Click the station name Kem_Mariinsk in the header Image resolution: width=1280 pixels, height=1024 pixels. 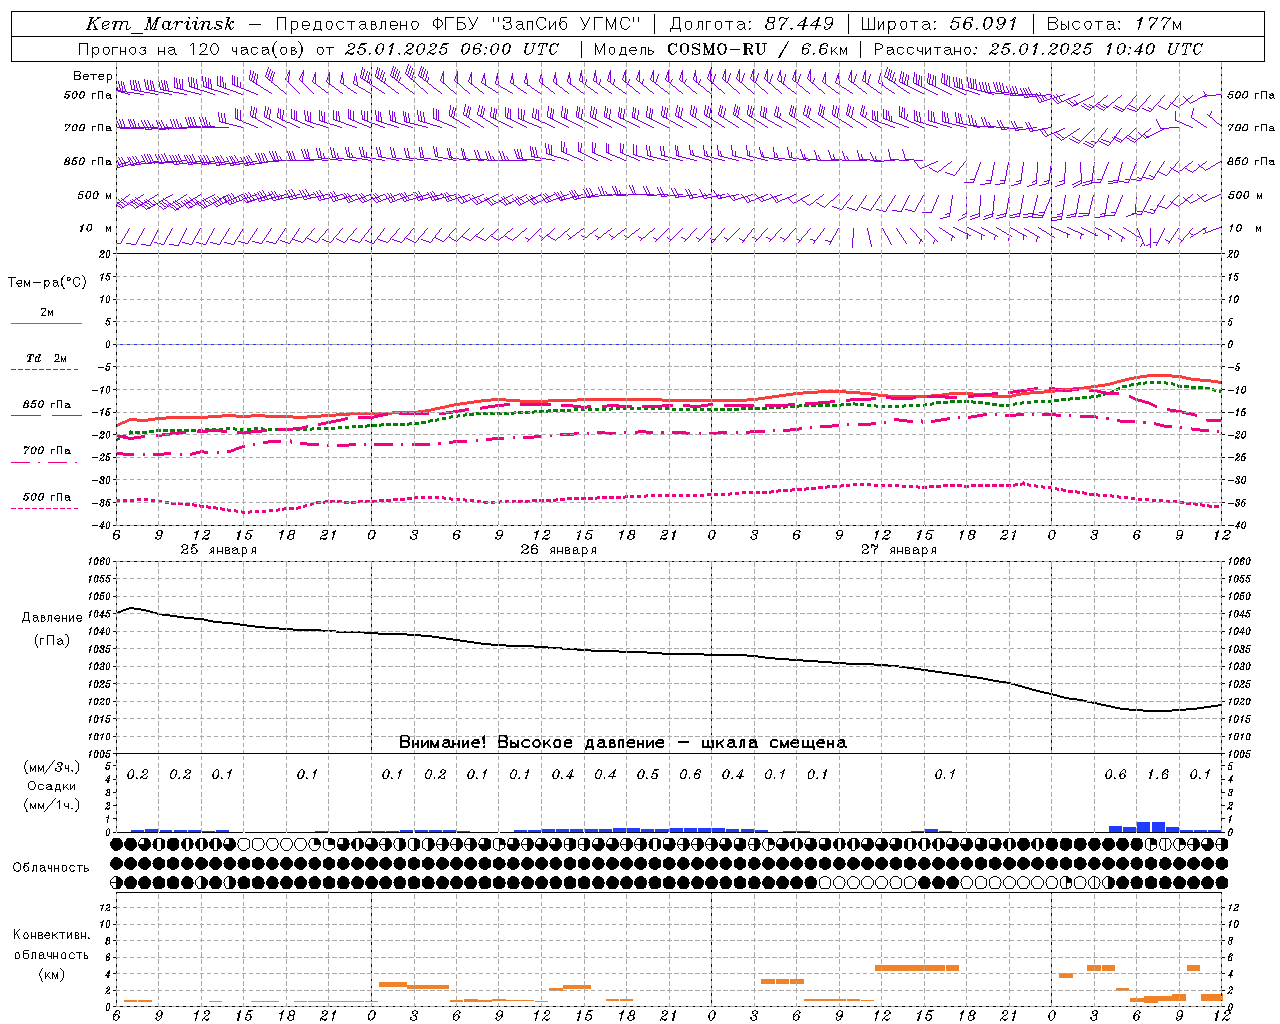160,24
